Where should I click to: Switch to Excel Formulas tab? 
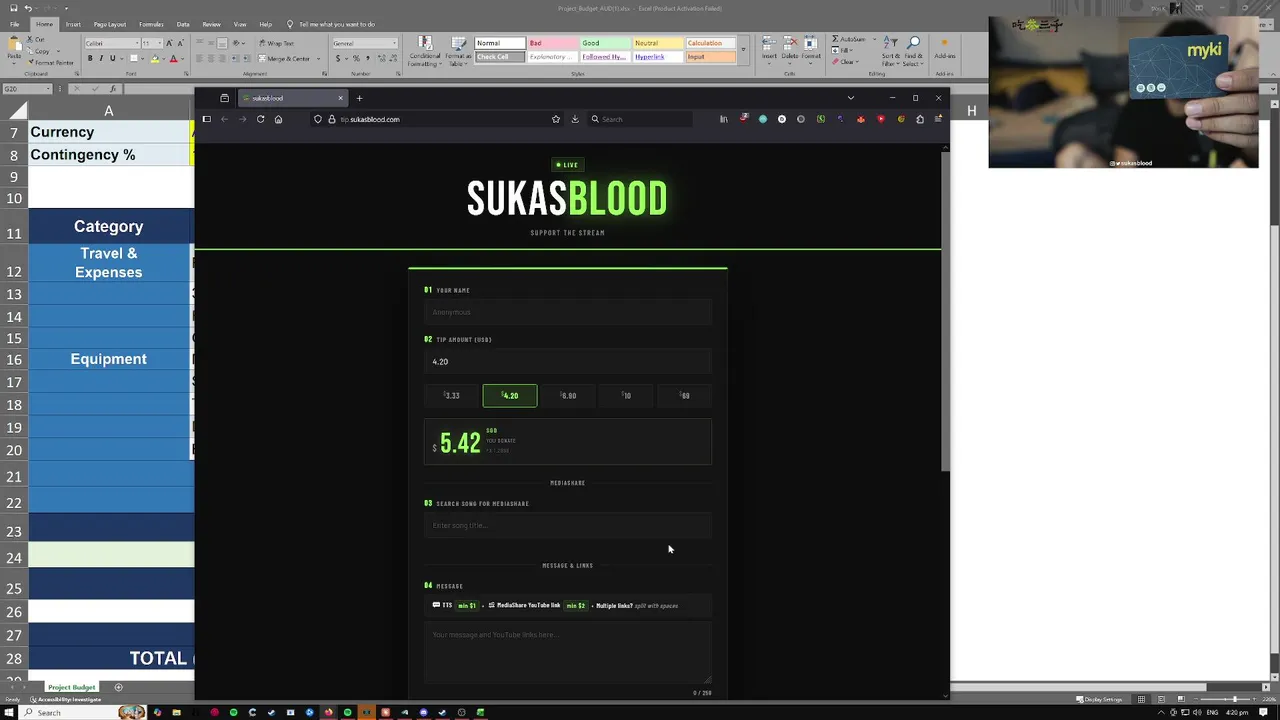(151, 24)
